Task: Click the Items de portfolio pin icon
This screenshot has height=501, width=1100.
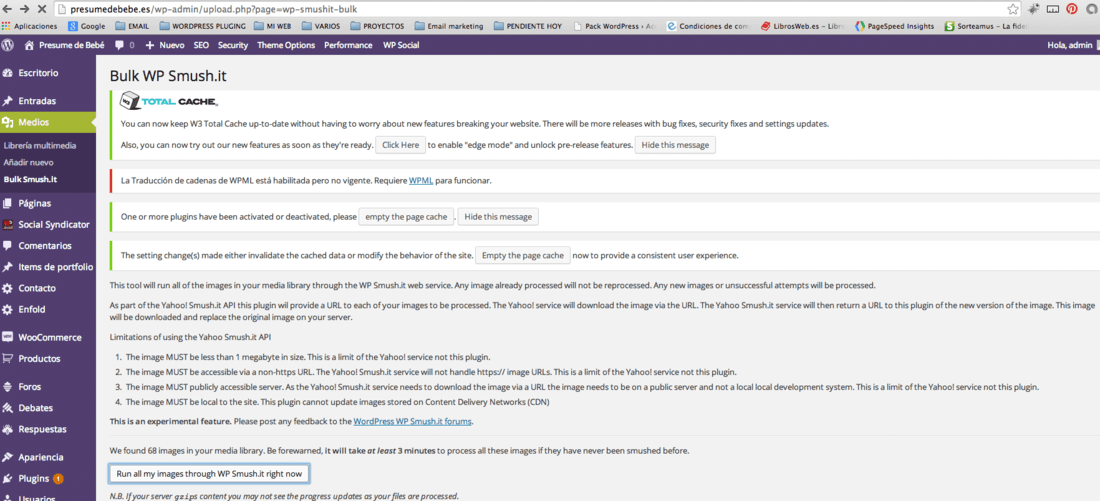Action: click(x=8, y=267)
